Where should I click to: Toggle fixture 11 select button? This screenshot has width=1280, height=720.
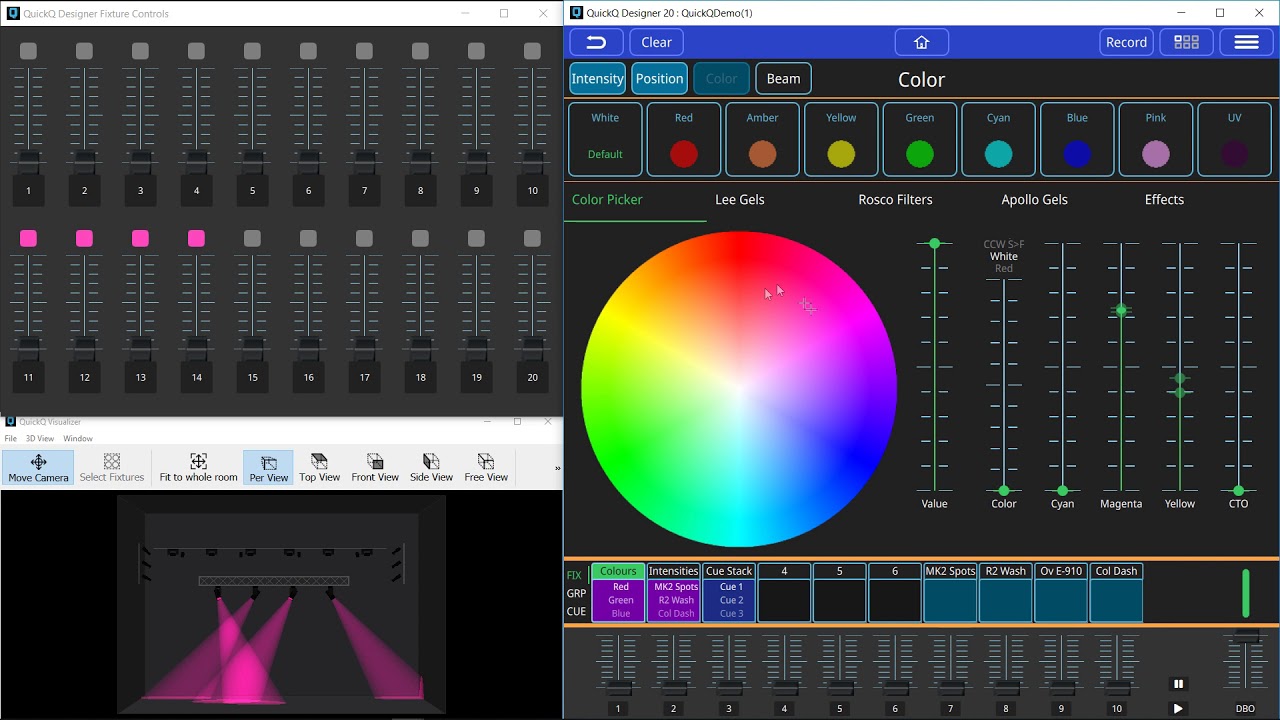(28, 238)
